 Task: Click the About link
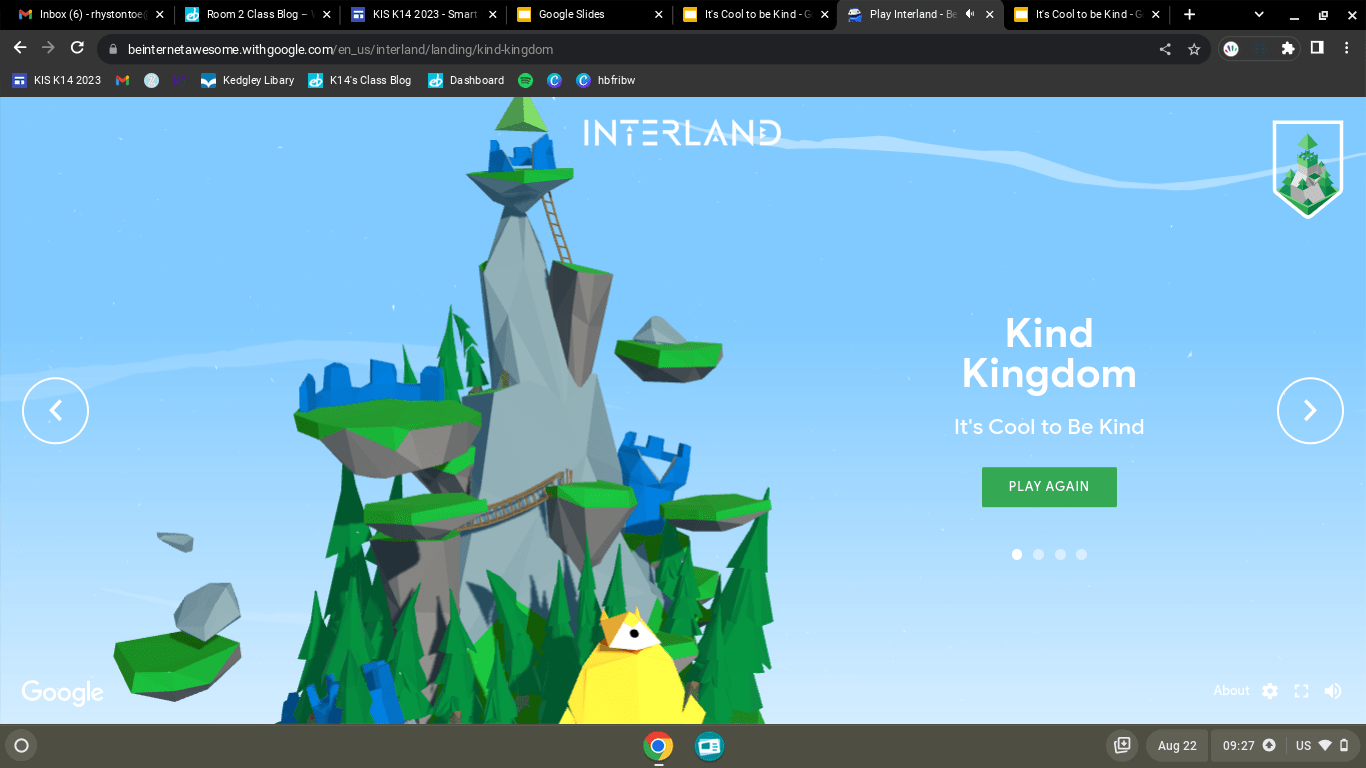point(1231,691)
